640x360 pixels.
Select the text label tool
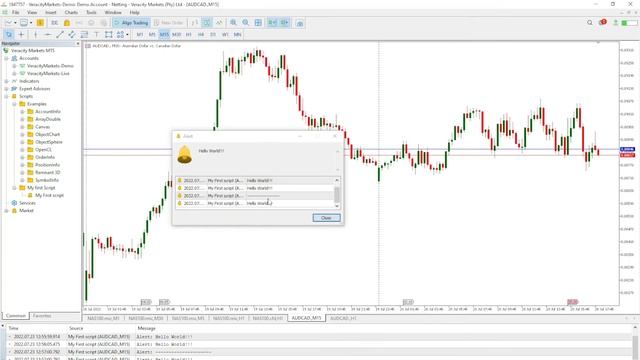pyautogui.click(x=96, y=35)
